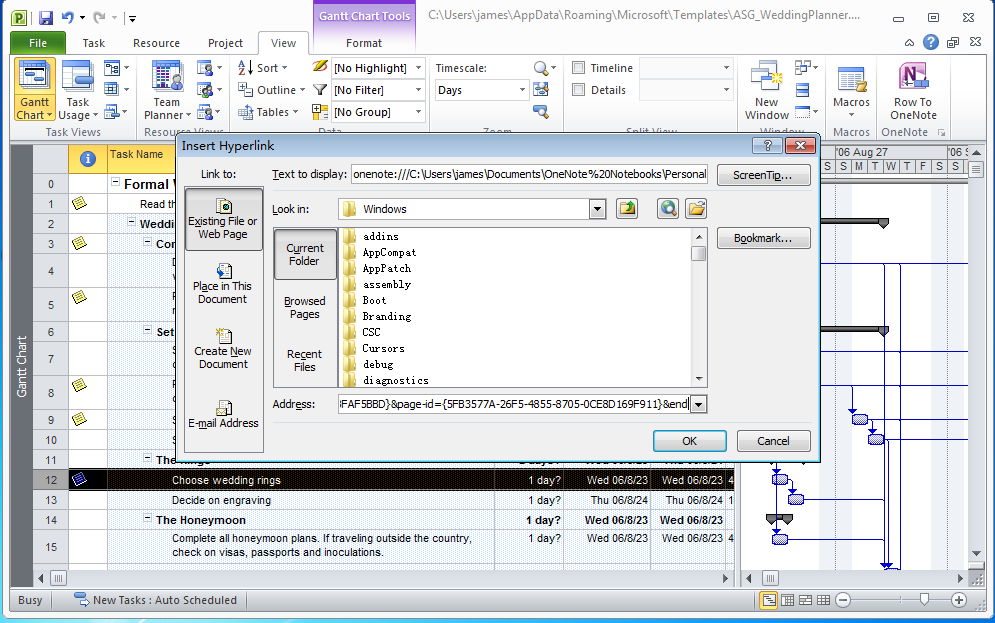Close the Insert Hyperlink dialog
Screen dimensions: 995x623
click(800, 146)
